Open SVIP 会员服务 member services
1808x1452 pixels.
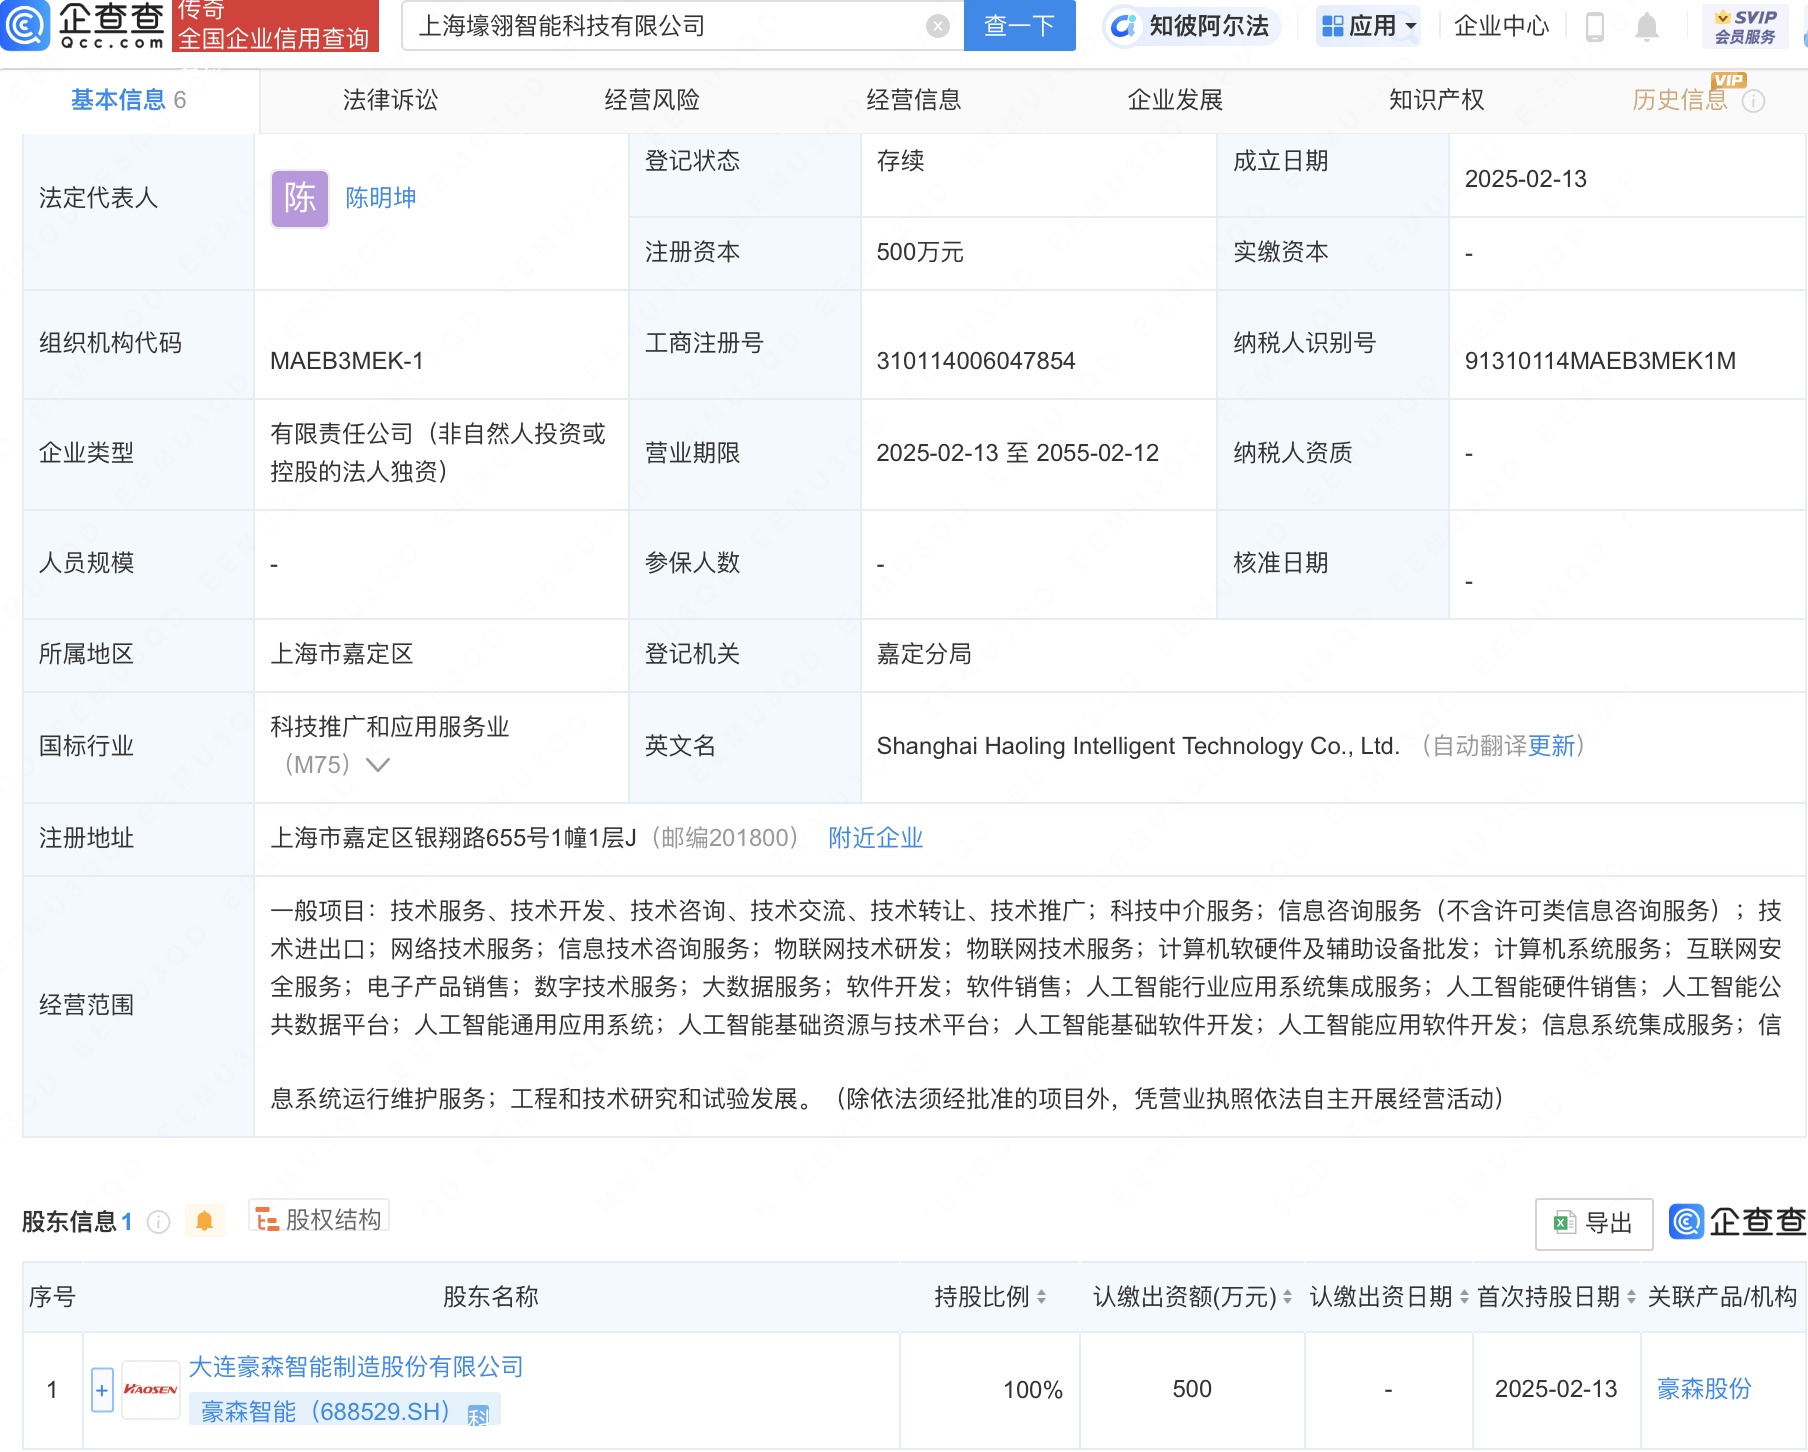click(1745, 26)
